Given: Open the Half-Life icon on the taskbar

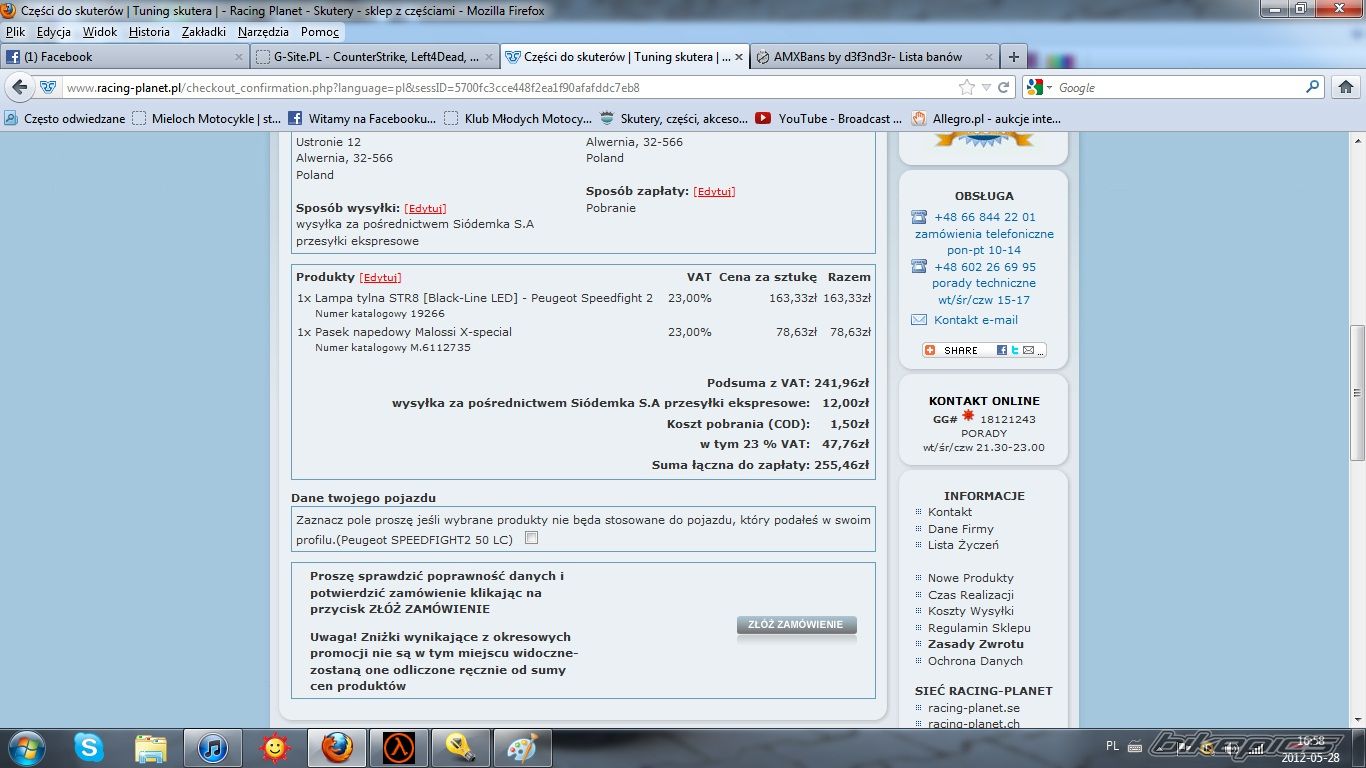Looking at the screenshot, I should point(399,748).
